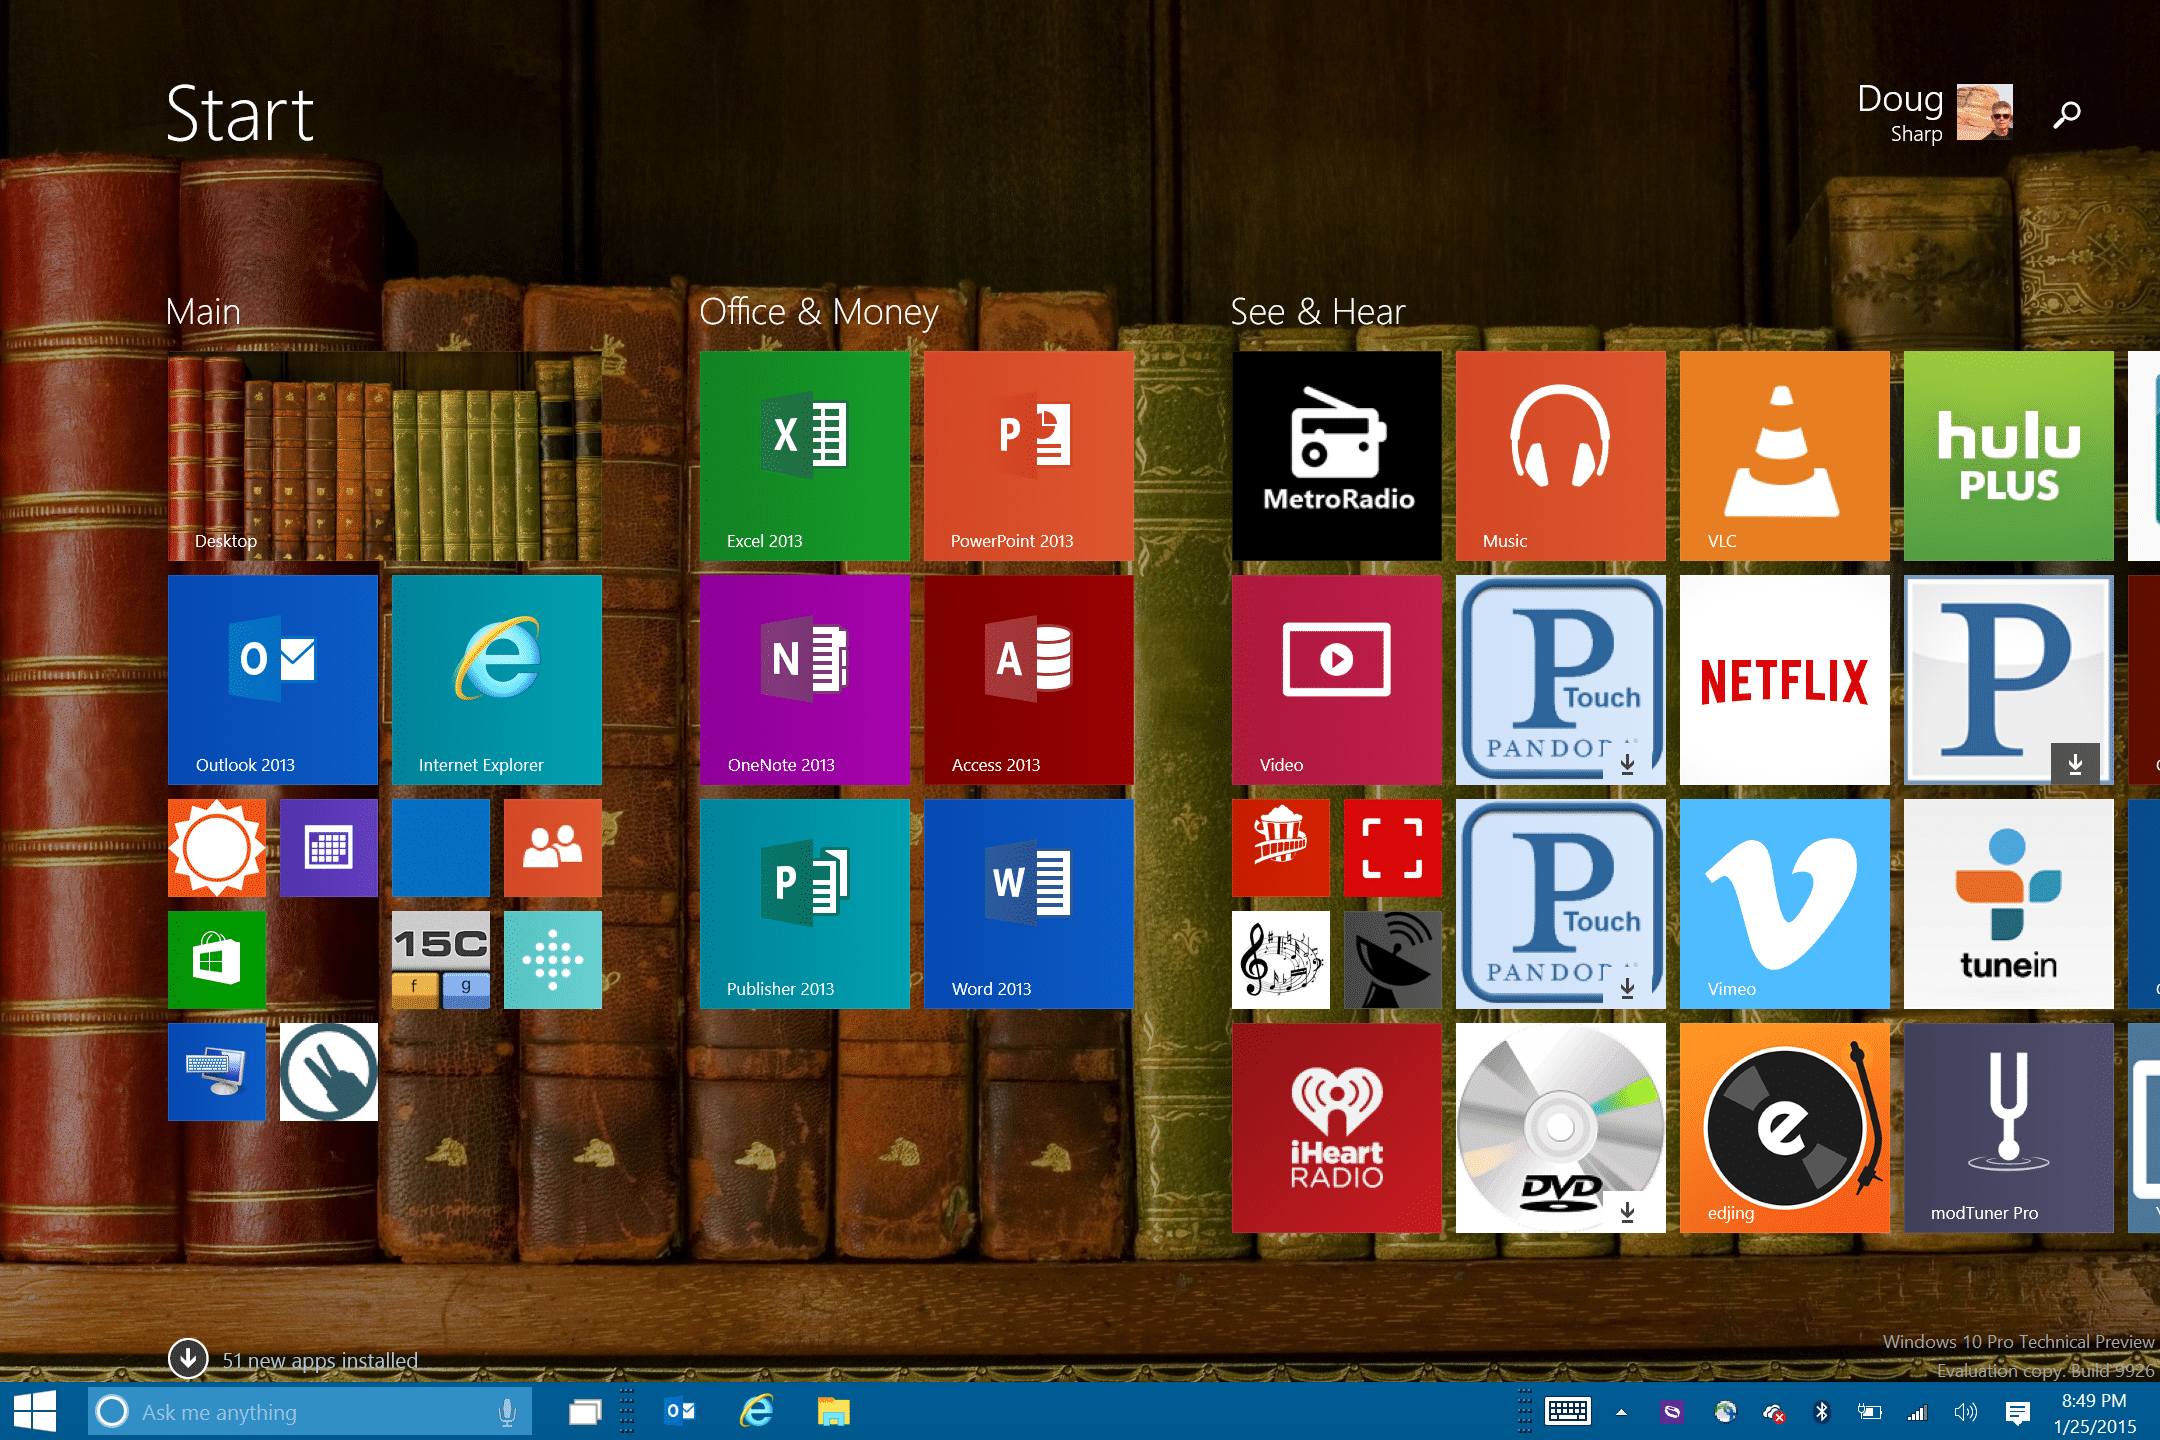Click the search magnifier icon
The width and height of the screenshot is (2160, 1440).
(x=2067, y=114)
